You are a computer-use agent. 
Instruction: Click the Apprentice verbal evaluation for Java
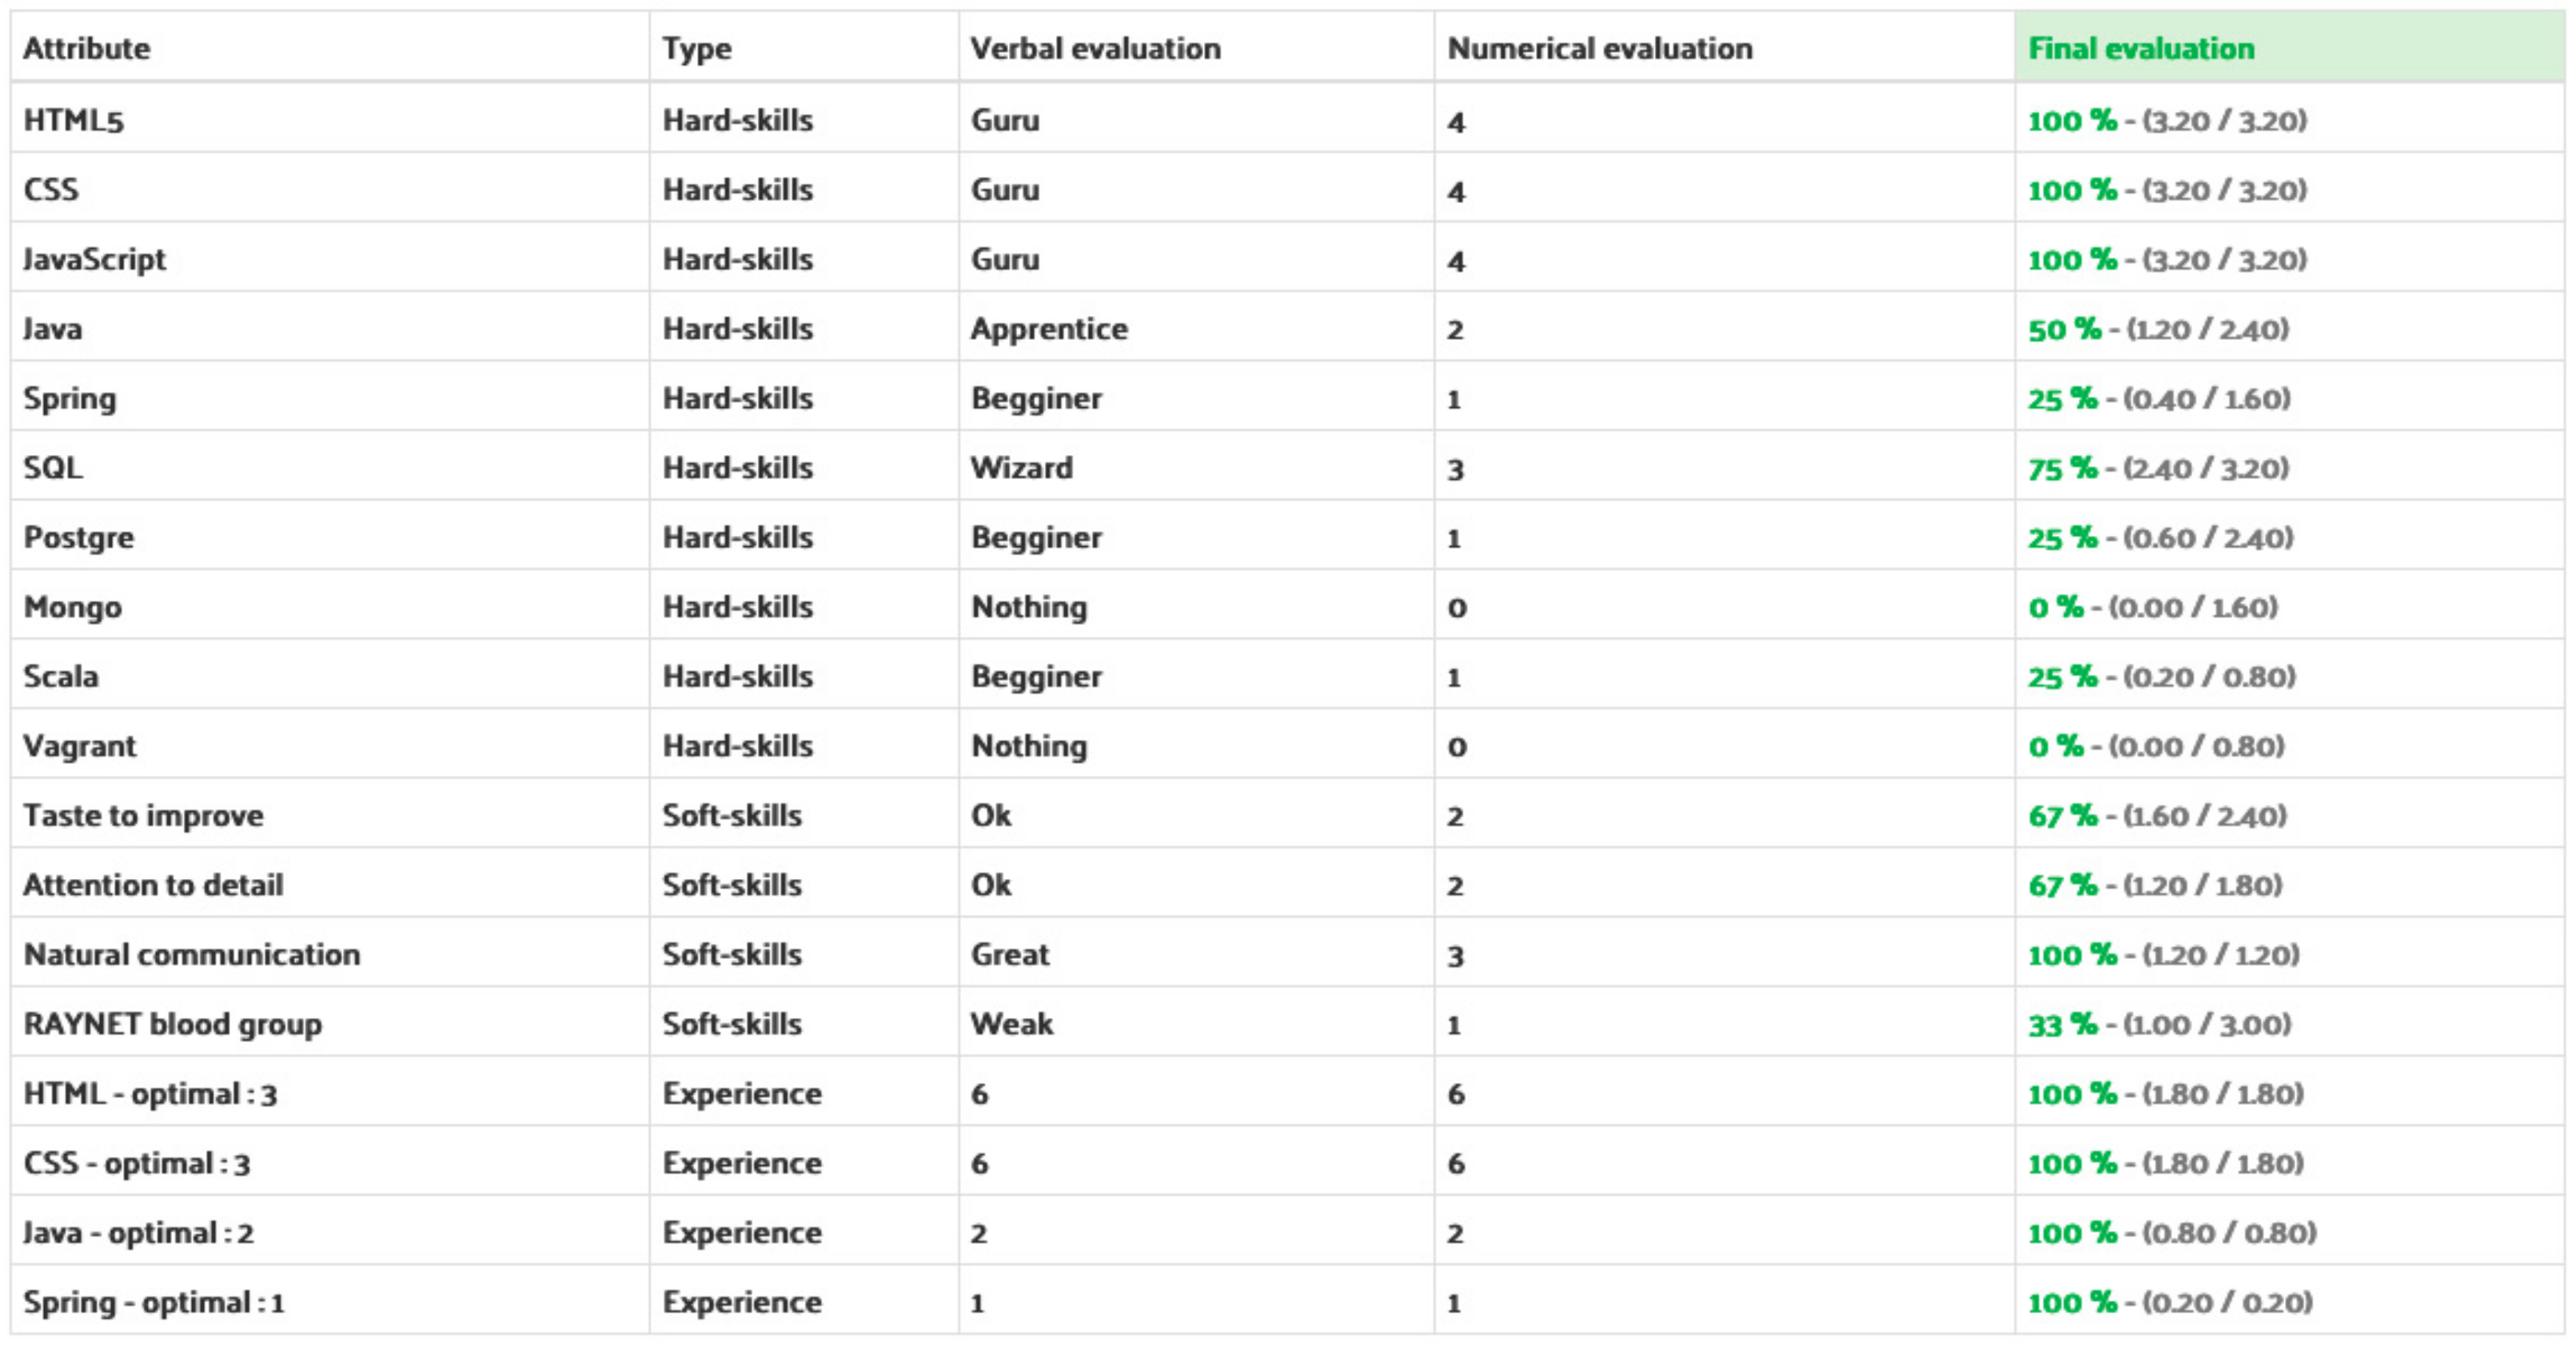1049,329
